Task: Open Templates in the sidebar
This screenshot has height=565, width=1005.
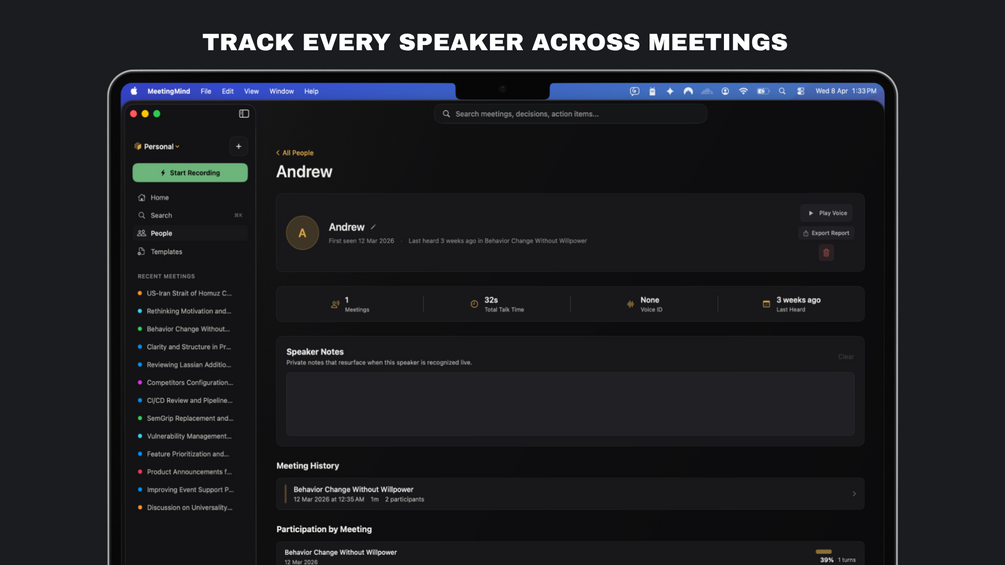Action: (190, 252)
